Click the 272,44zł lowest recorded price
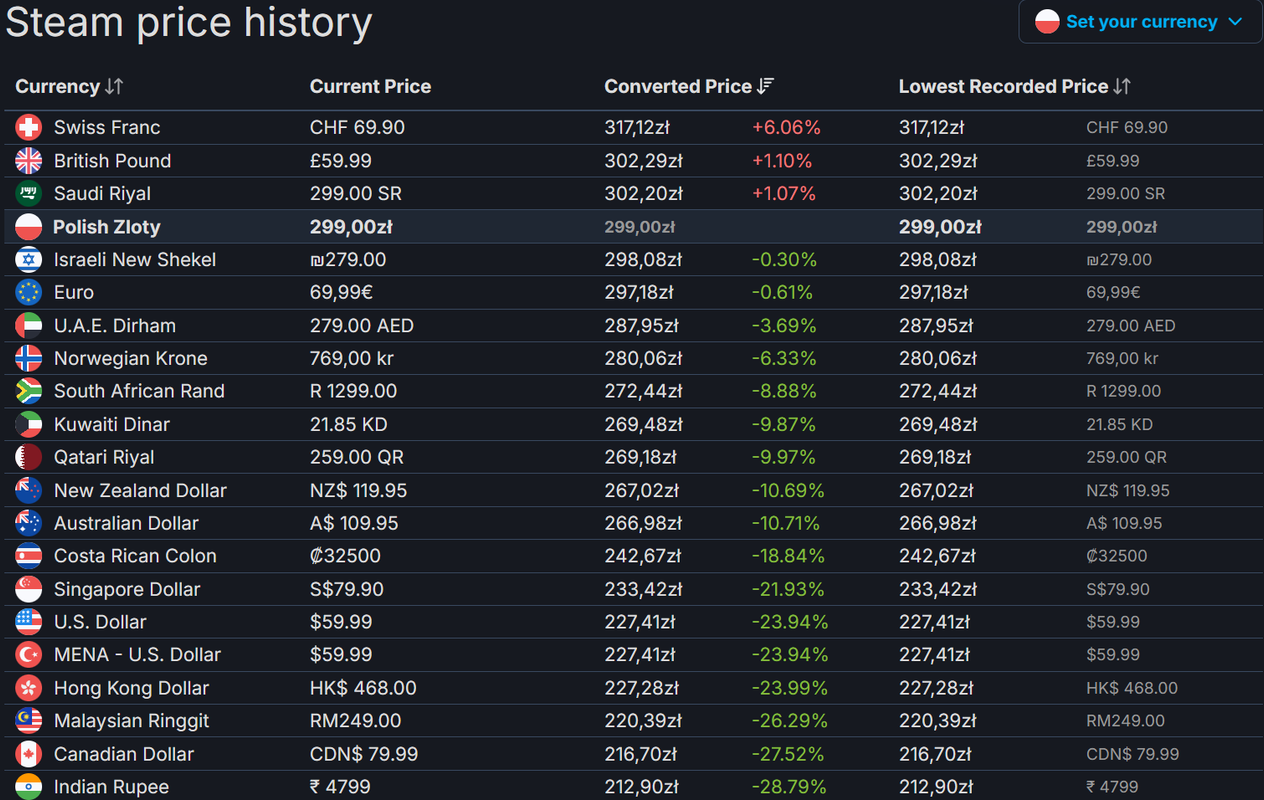Image resolution: width=1264 pixels, height=800 pixels. pos(938,391)
